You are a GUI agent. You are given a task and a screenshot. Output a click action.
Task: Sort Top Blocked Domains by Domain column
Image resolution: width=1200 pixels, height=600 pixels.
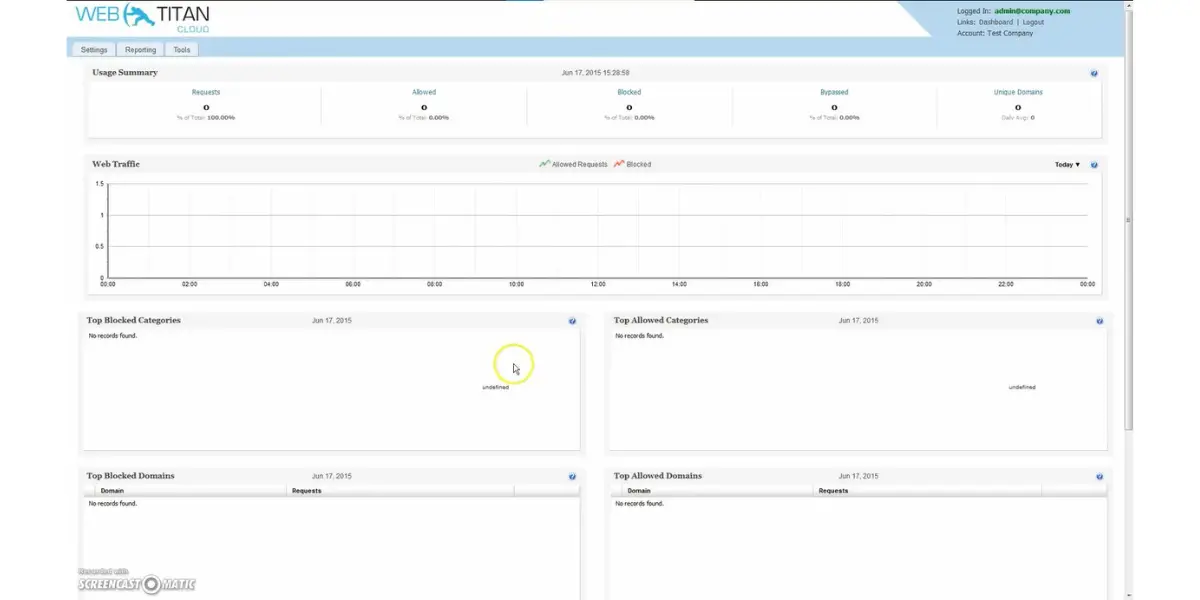(188, 491)
